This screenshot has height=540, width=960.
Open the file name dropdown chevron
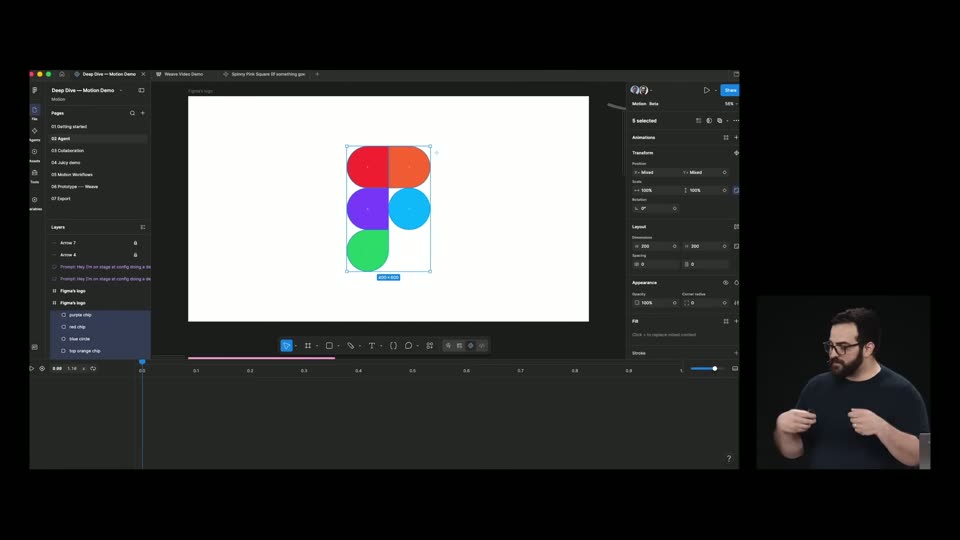pos(121,91)
